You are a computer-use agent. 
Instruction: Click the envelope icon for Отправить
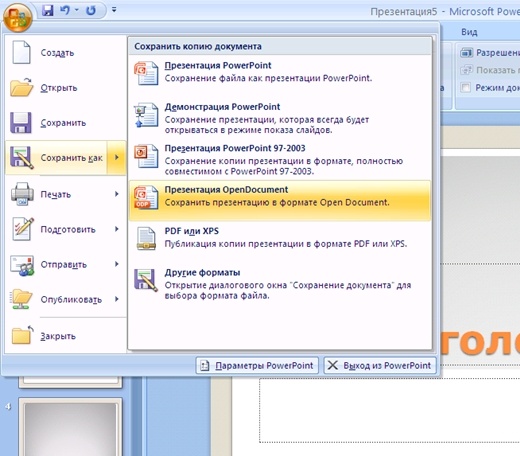(x=22, y=265)
